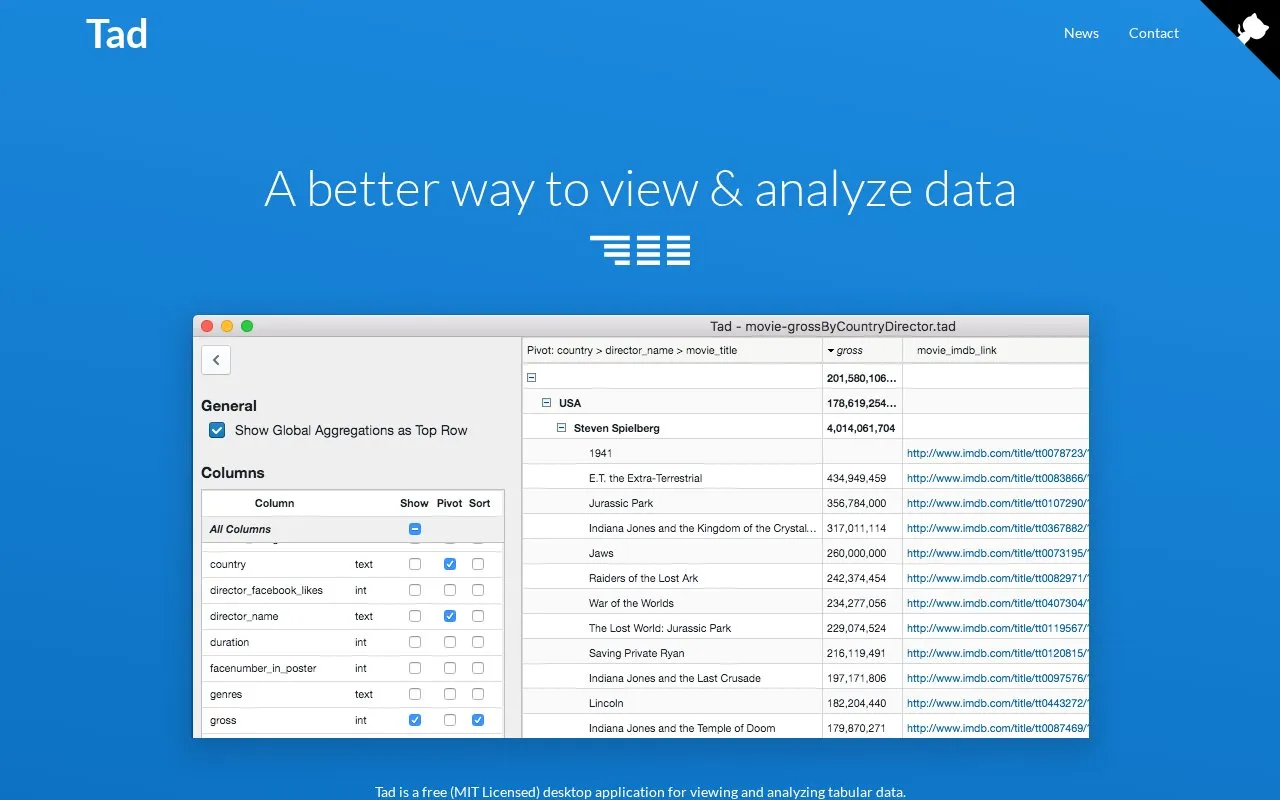Open the News page link
This screenshot has width=1280, height=800.
[1081, 33]
